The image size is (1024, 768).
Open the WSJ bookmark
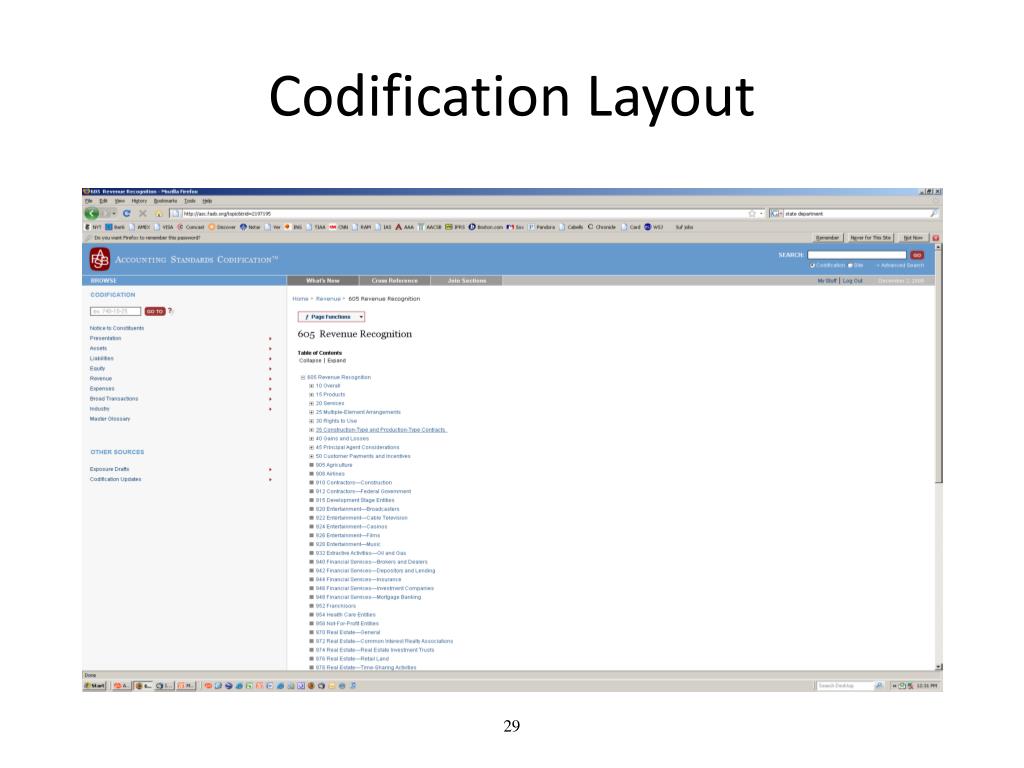point(654,227)
